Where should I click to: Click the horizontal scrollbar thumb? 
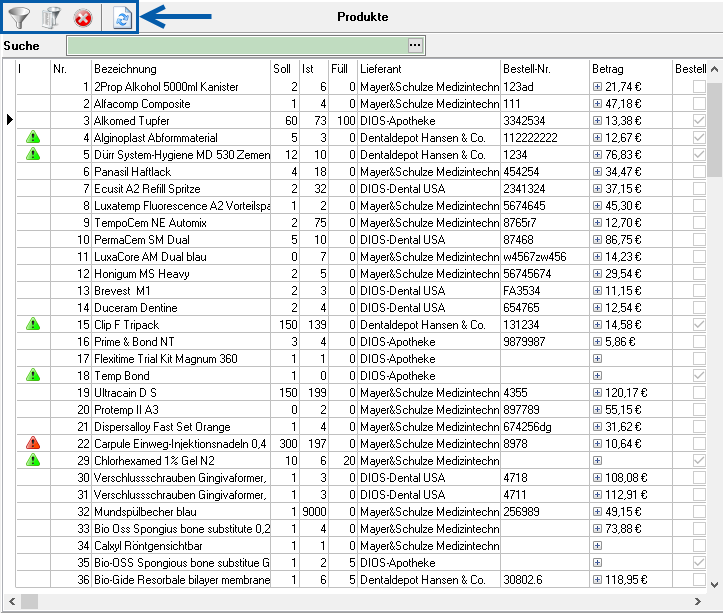(30, 601)
